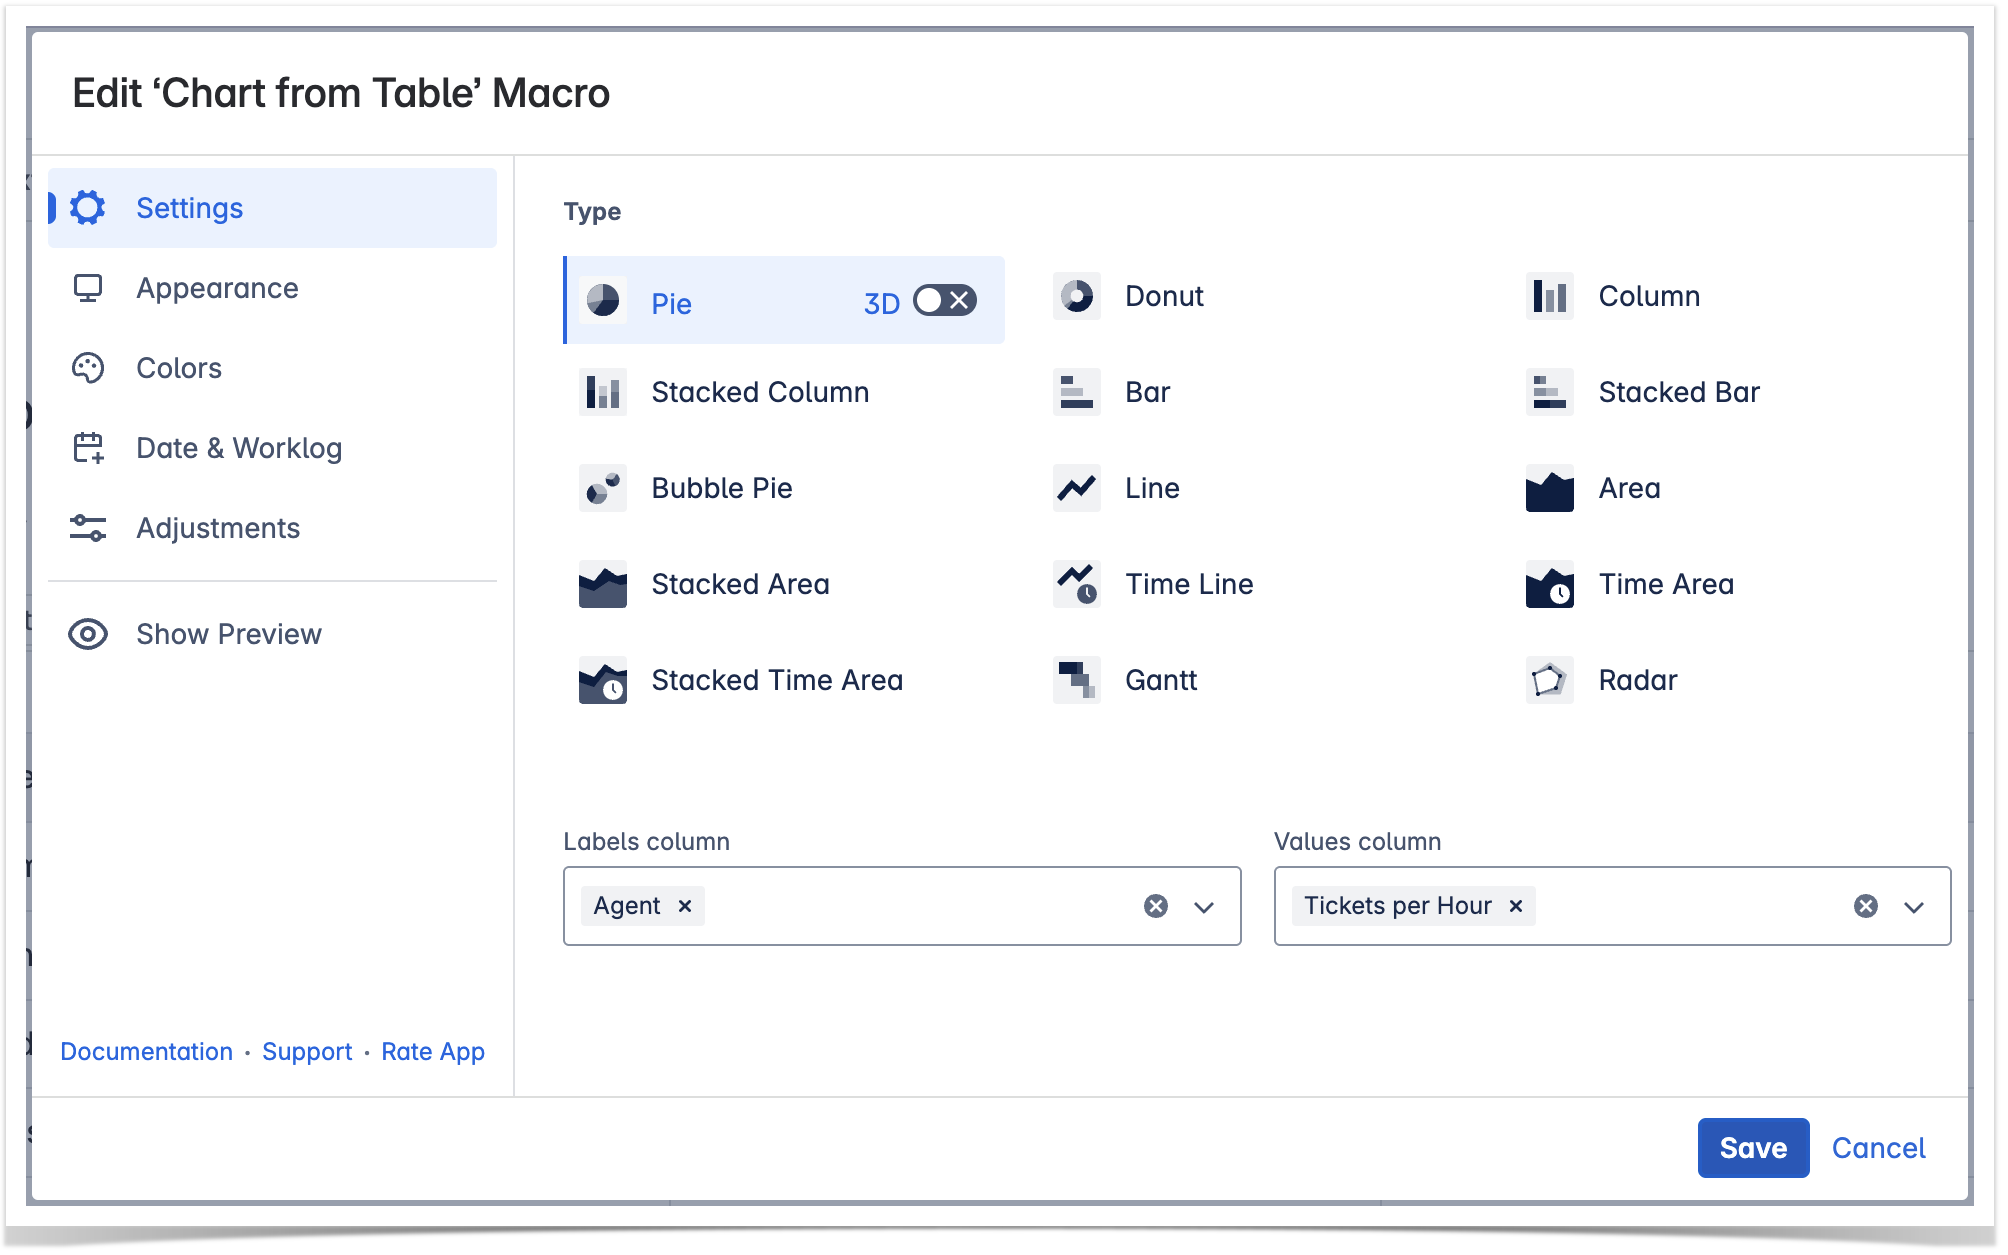Choose the Gantt chart icon
This screenshot has height=1255, width=2008.
(x=1076, y=681)
